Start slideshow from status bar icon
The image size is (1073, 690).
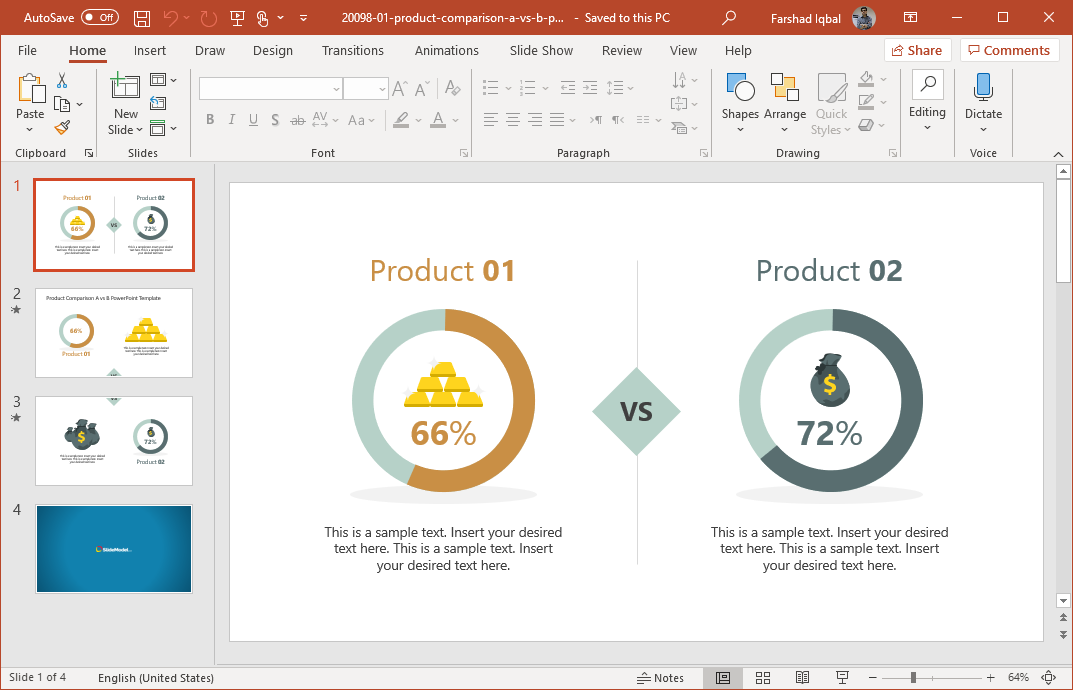pyautogui.click(x=842, y=678)
